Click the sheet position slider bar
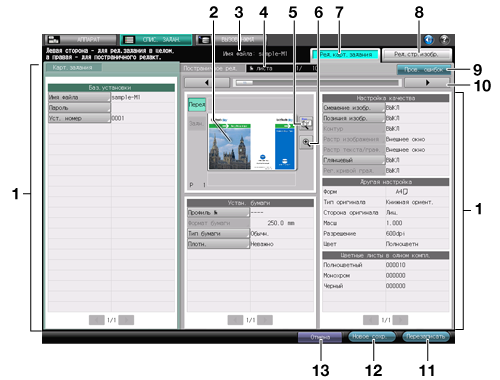Screen dimensions: 500x380 (317, 83)
